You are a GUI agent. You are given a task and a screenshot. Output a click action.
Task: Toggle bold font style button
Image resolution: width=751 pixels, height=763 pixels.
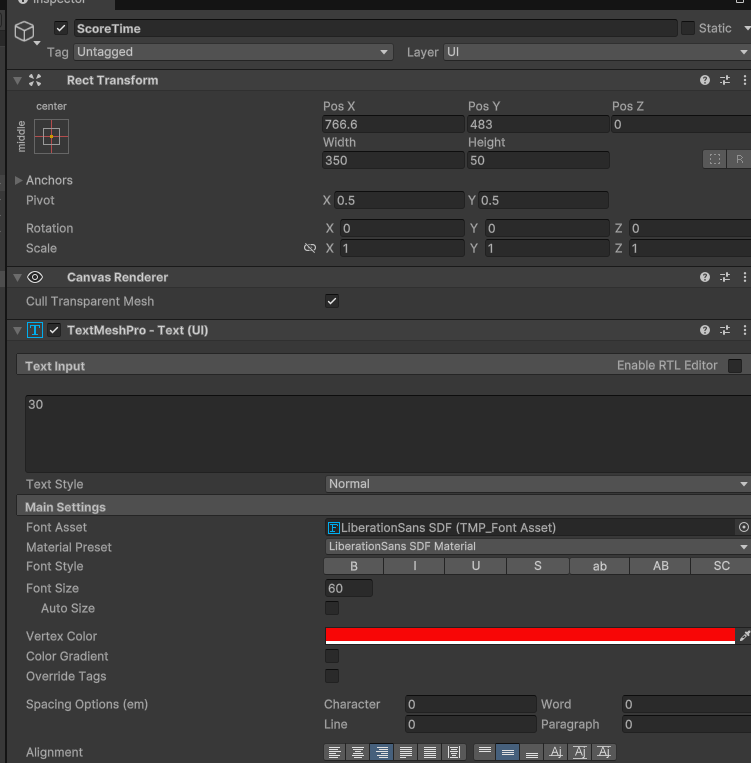pyautogui.click(x=354, y=566)
